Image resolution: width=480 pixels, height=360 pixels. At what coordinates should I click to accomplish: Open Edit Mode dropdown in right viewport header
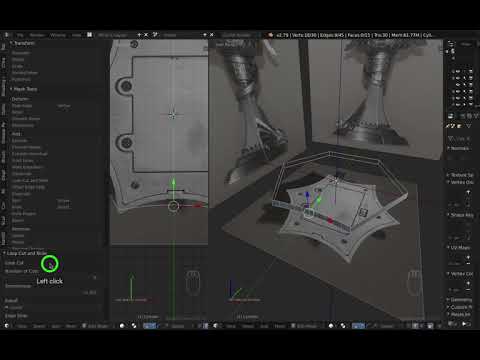(306, 326)
